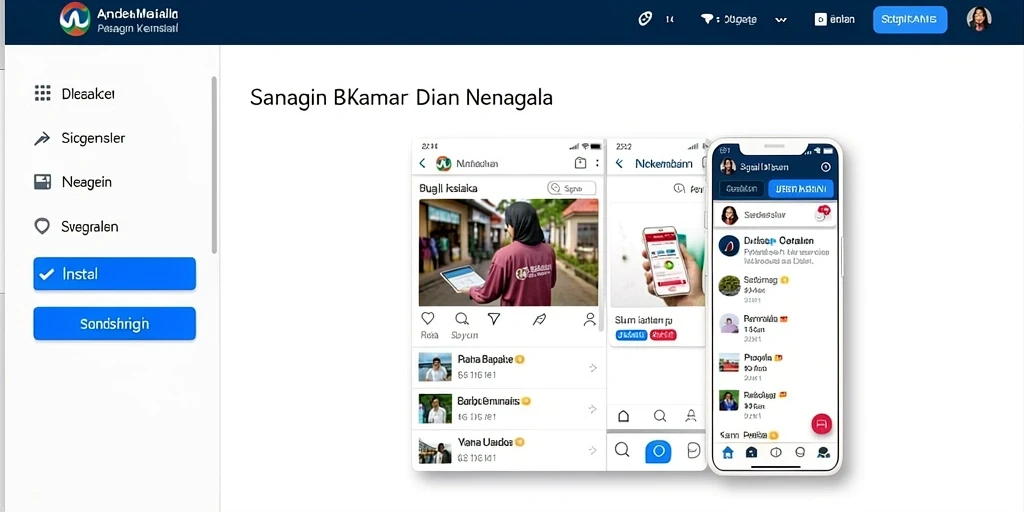Click the sidebar vertical scrollbar
Image resolution: width=1024 pixels, height=512 pixels.
click(x=214, y=165)
